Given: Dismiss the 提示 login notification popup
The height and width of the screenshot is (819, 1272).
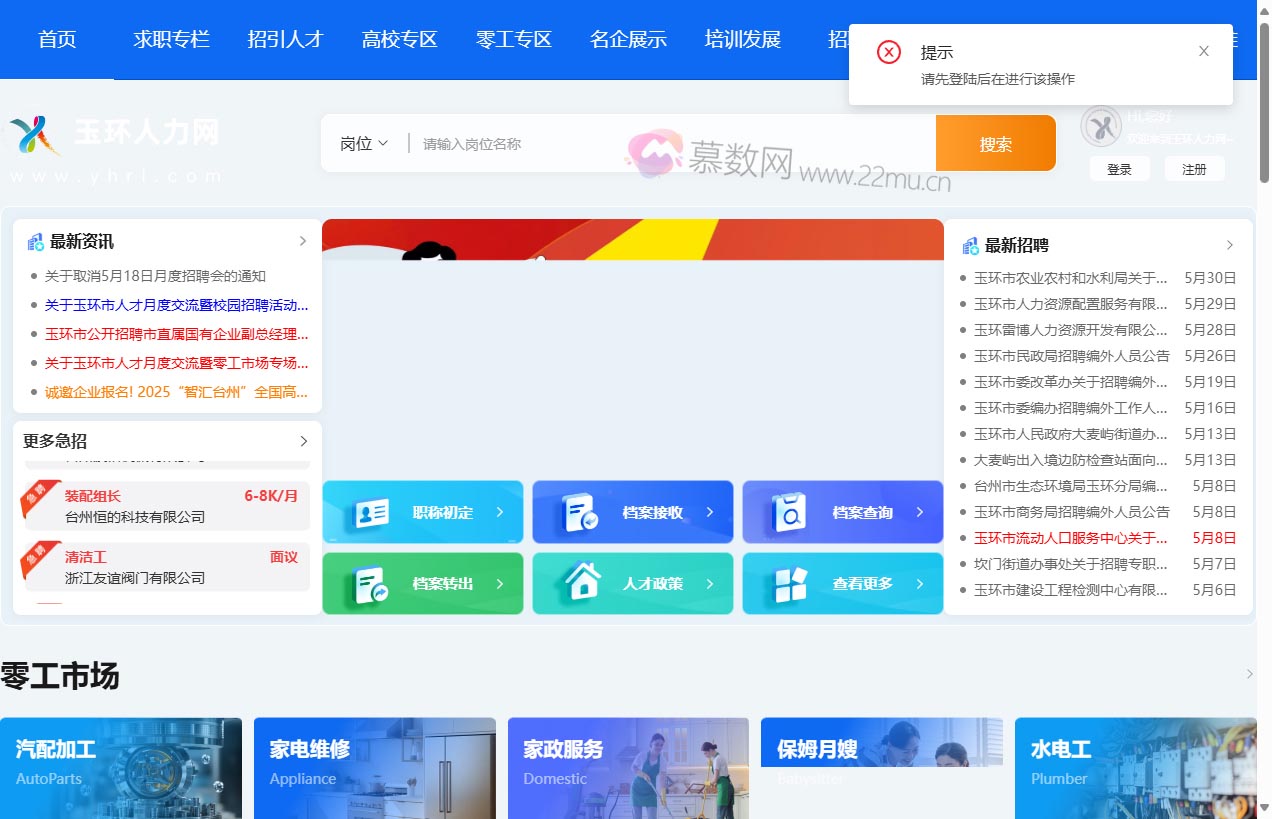Looking at the screenshot, I should point(1204,51).
